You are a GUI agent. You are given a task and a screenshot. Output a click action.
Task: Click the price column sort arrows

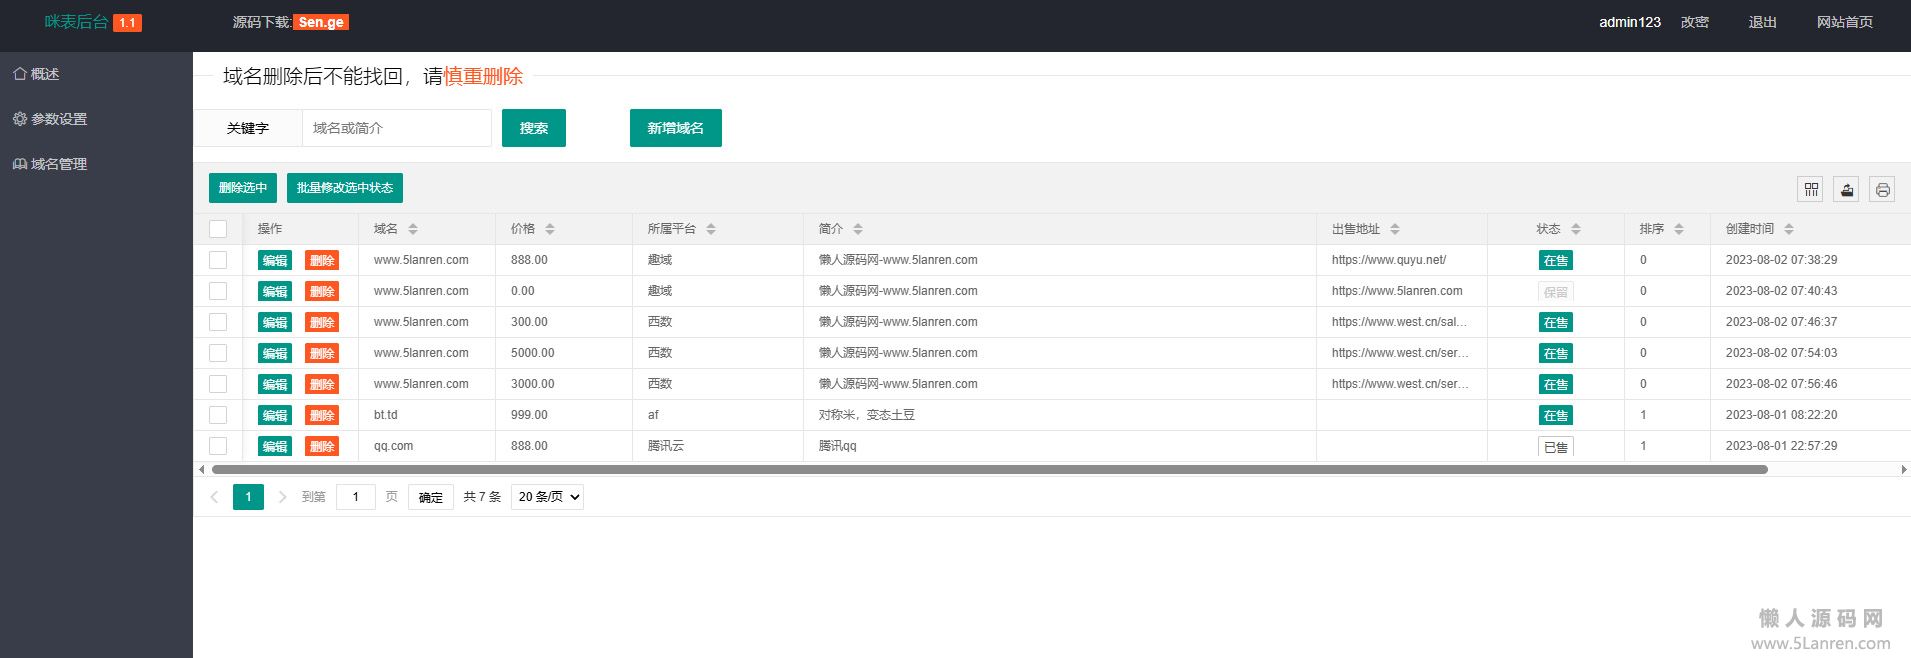549,229
